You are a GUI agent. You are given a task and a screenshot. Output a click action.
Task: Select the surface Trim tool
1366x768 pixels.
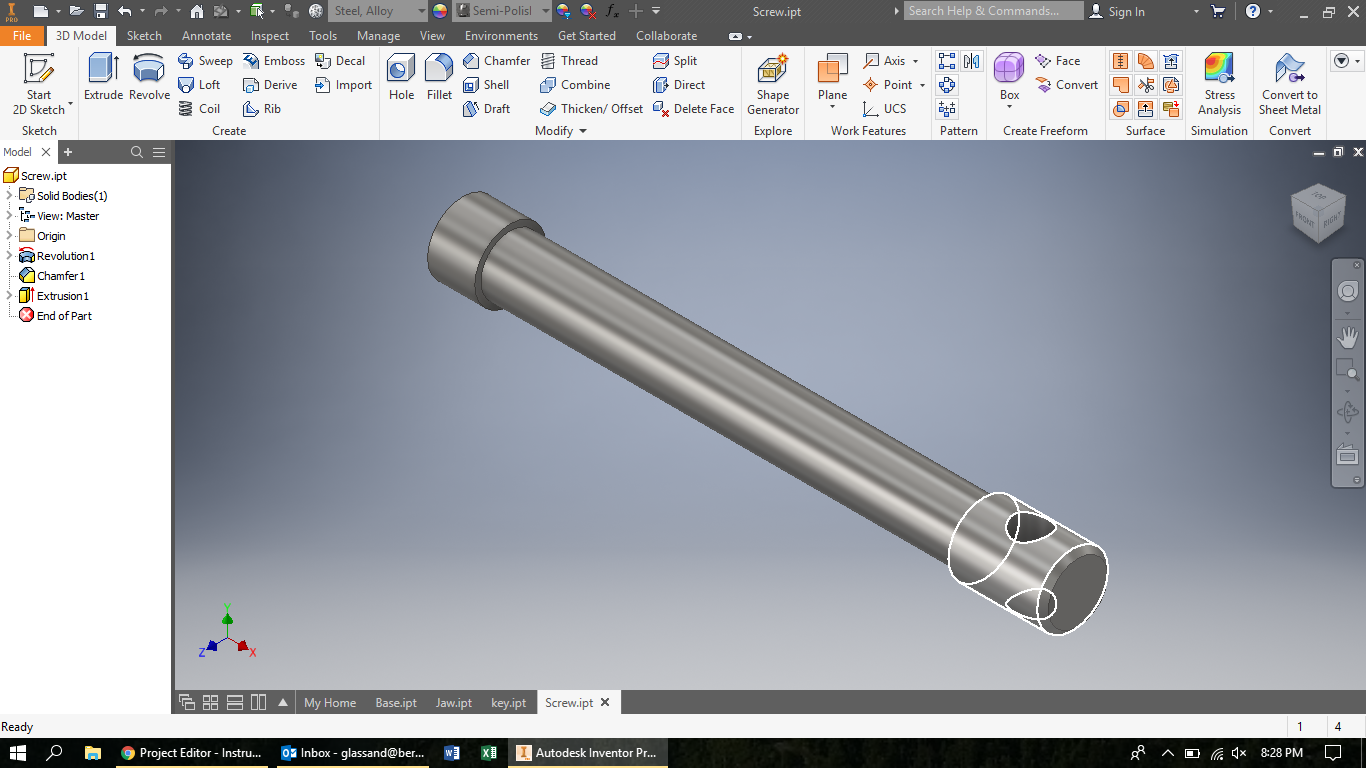1146,85
